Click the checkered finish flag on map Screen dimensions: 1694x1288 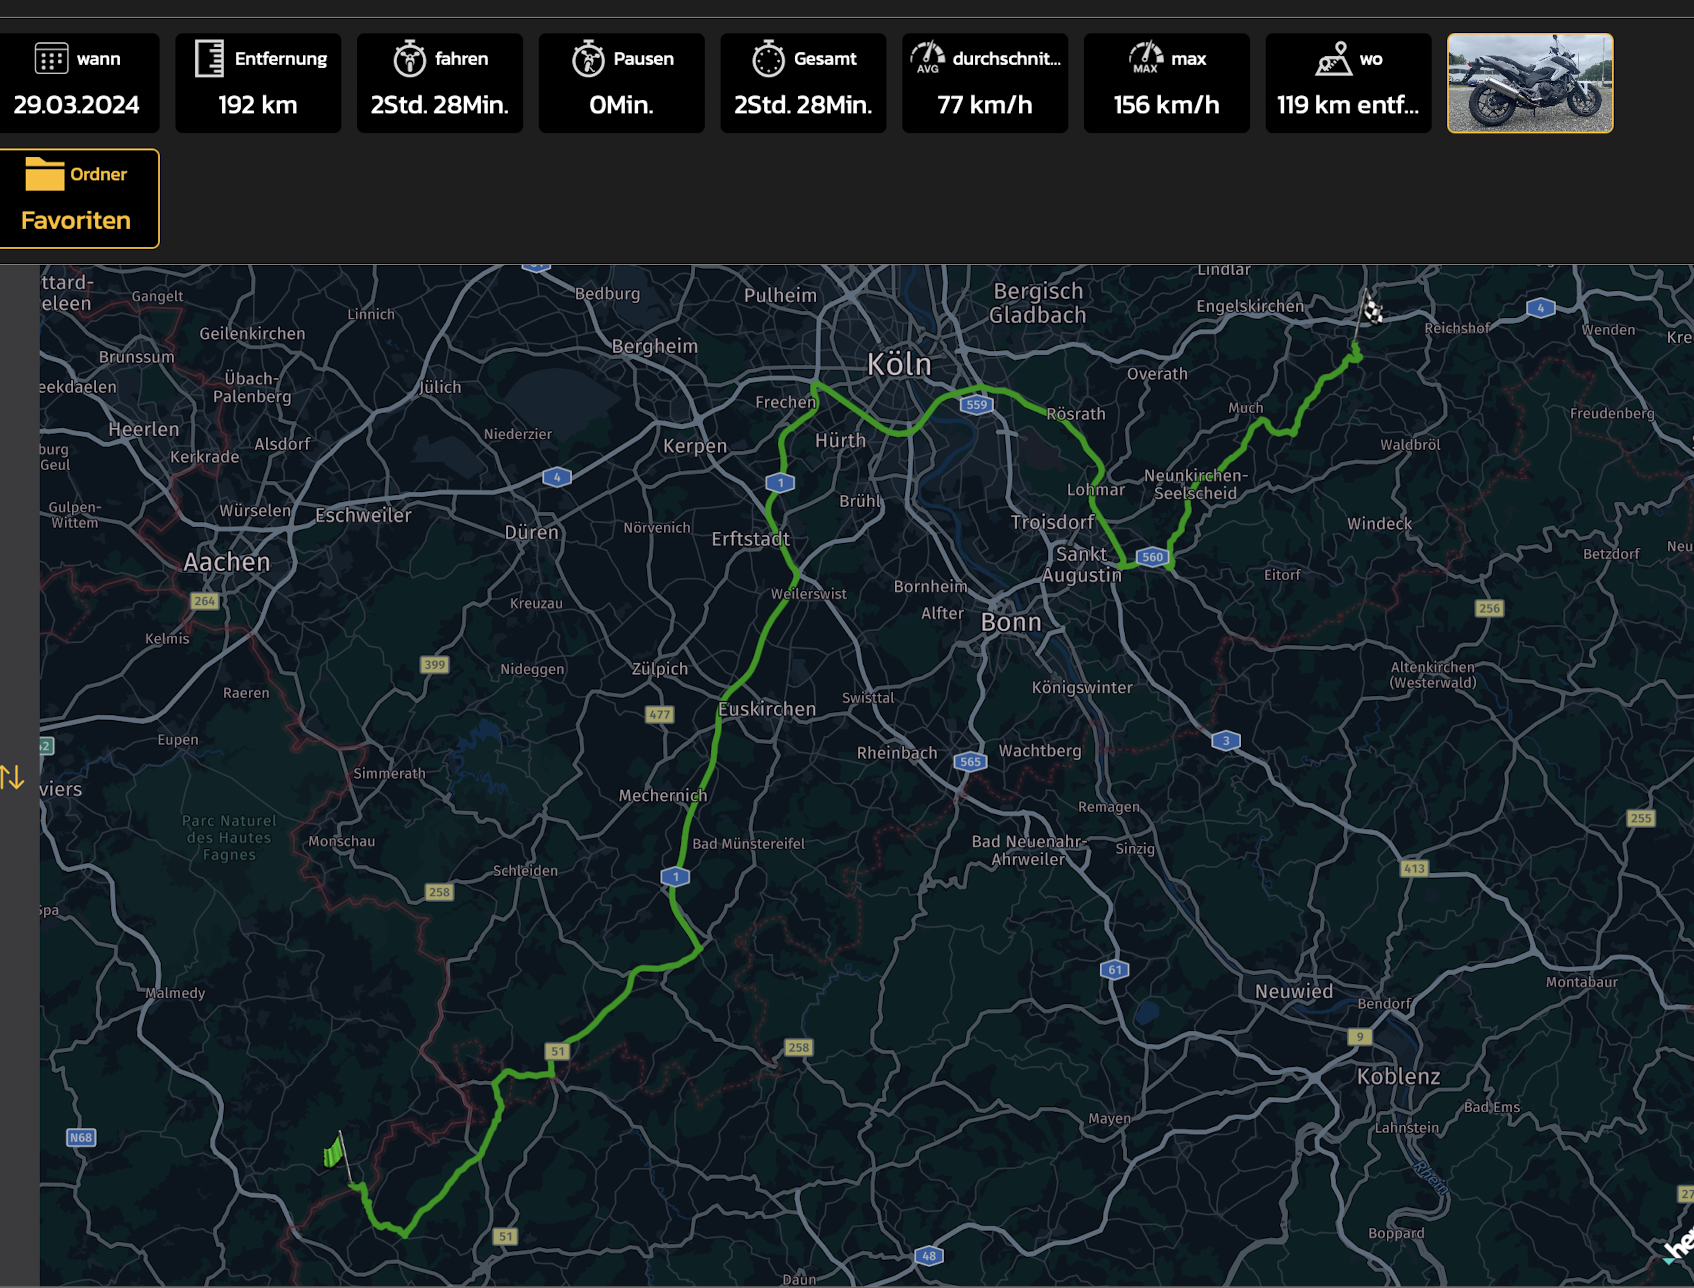tap(1372, 309)
